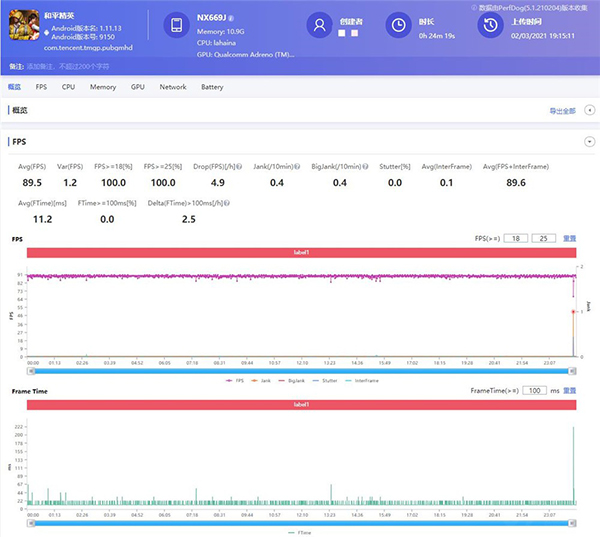The height and width of the screenshot is (537, 600).
Task: Click the FPS chart time range slider
Action: pyautogui.click(x=300, y=370)
